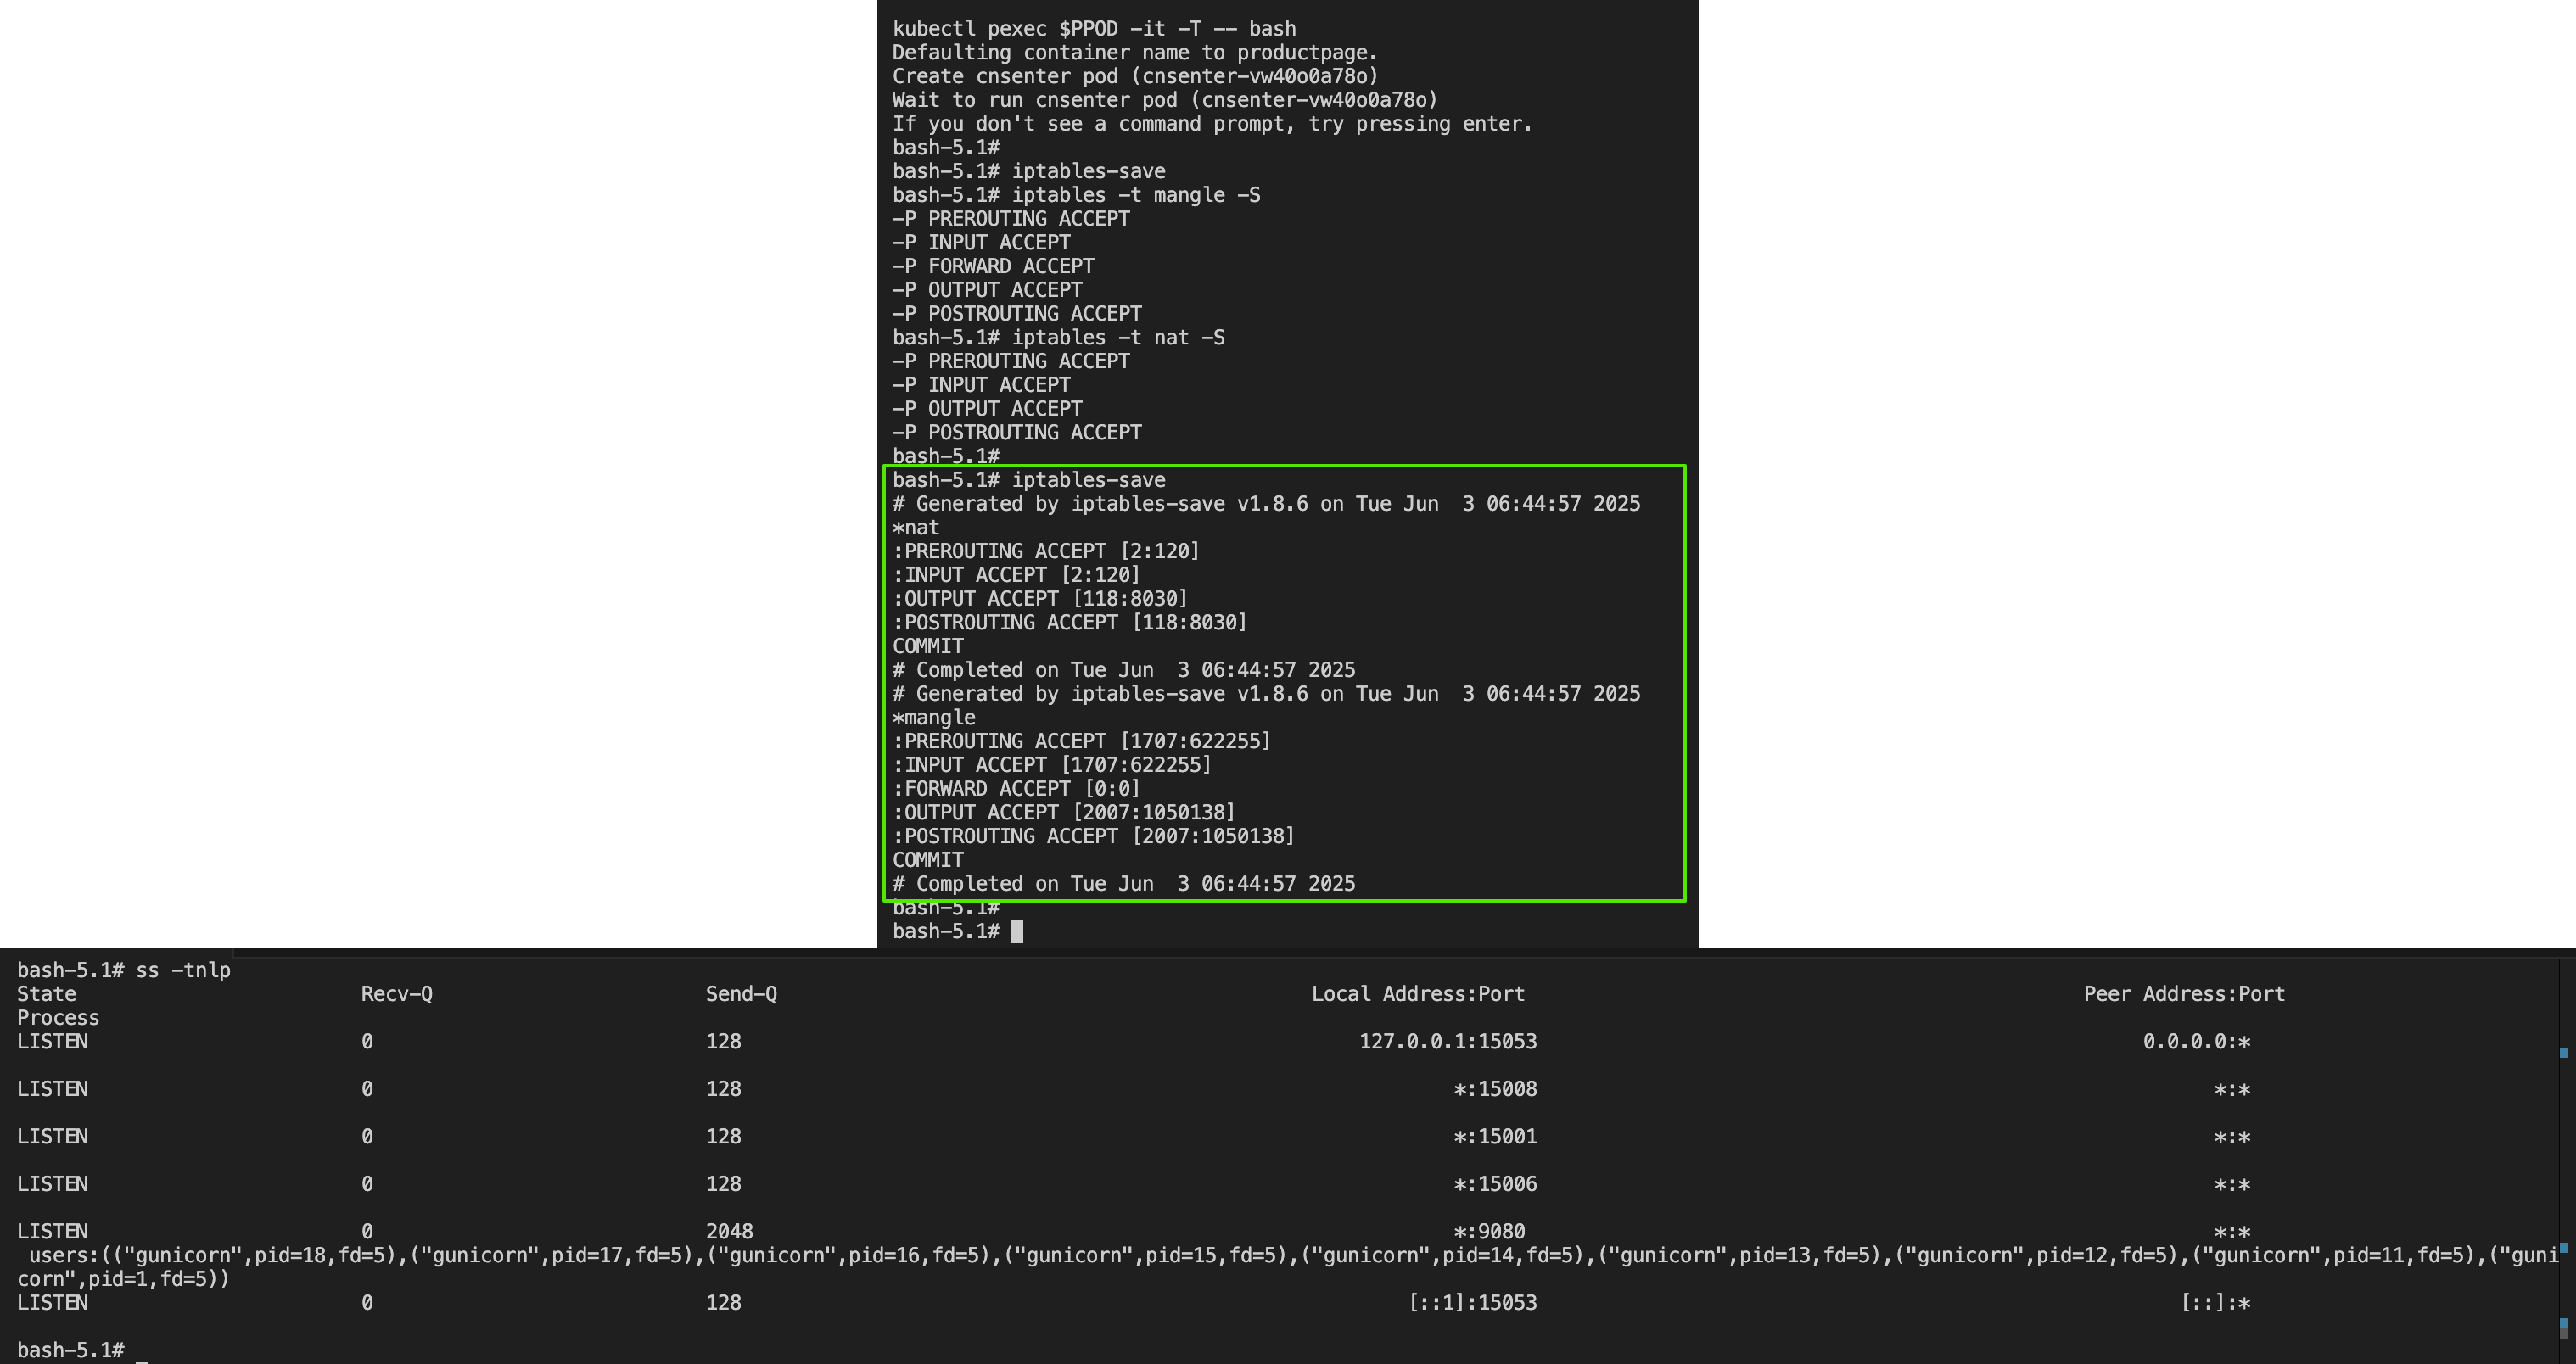The width and height of the screenshot is (2576, 1364).
Task: Click the 'iptables -t mangle -S' command
Action: [1135, 195]
